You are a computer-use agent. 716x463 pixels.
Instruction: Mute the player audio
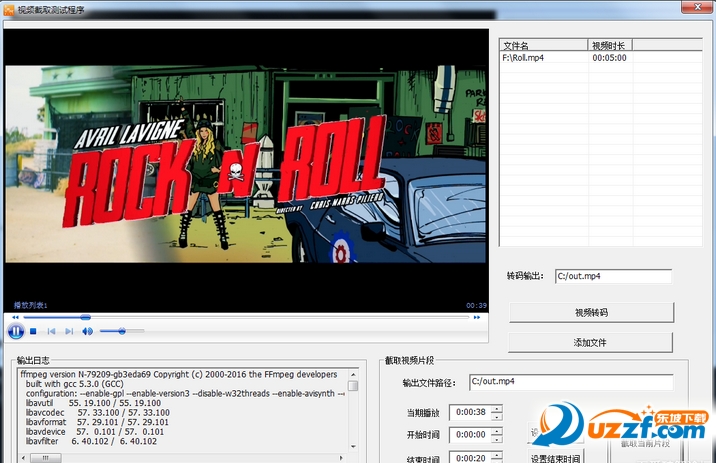point(87,331)
